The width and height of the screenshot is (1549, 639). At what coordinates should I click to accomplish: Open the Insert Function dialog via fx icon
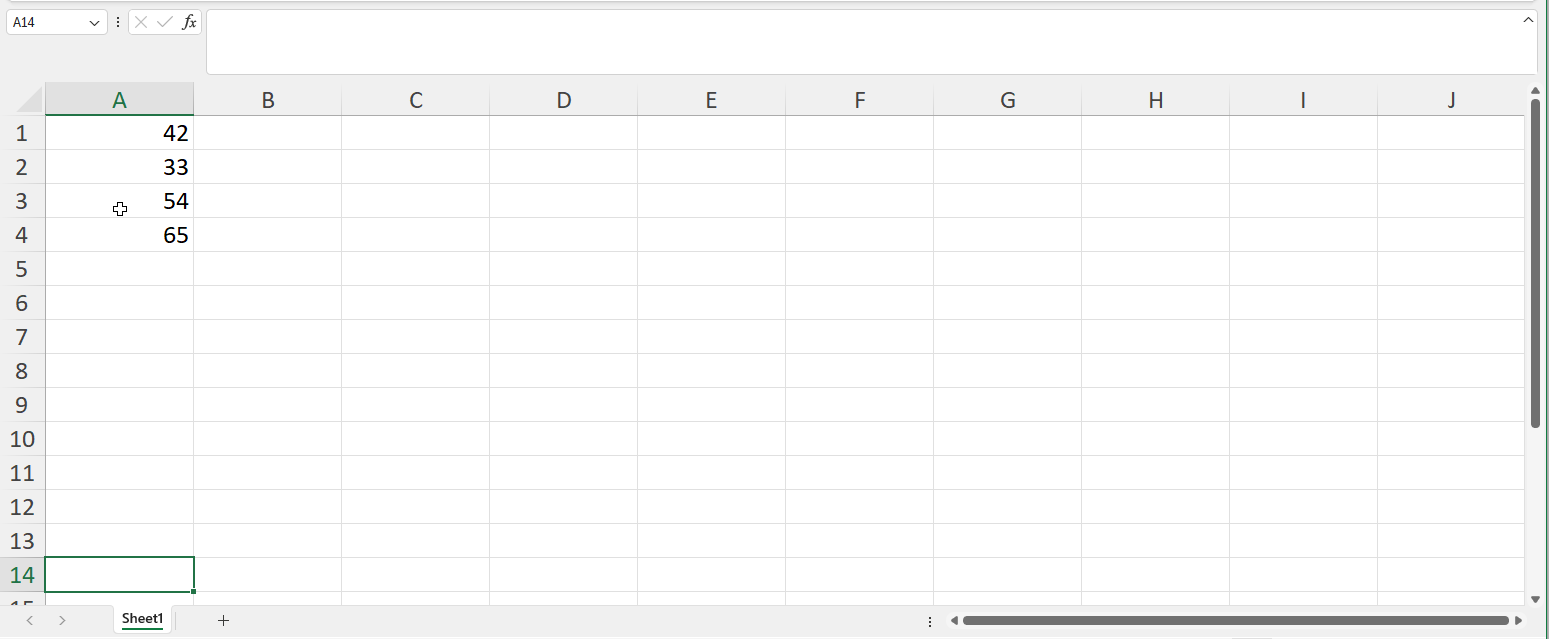pyautogui.click(x=189, y=22)
